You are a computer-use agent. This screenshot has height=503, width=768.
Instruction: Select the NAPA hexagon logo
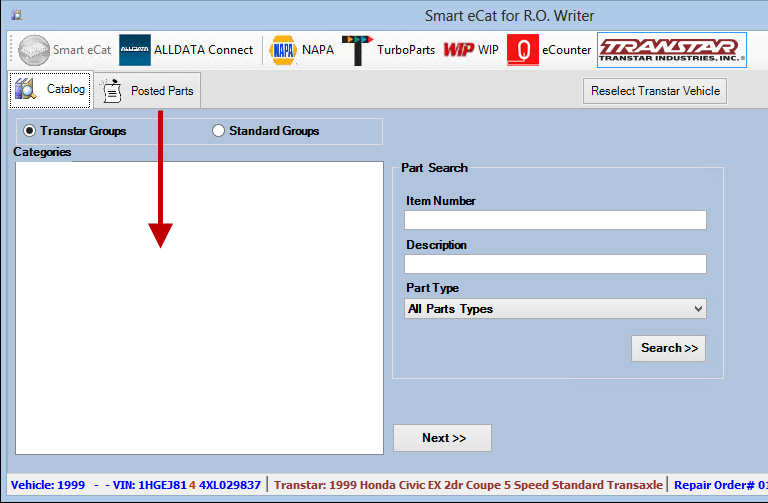click(x=283, y=50)
